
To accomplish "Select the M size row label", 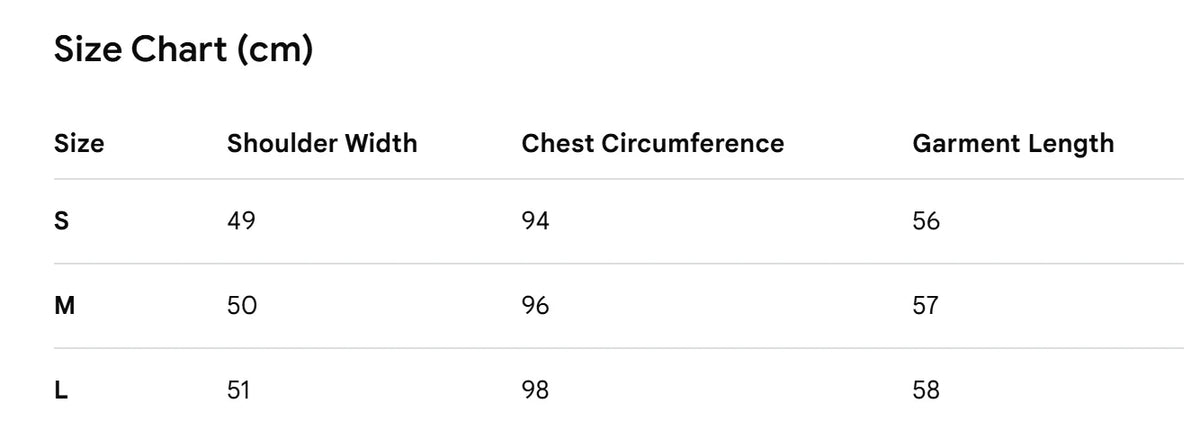I will pos(64,305).
